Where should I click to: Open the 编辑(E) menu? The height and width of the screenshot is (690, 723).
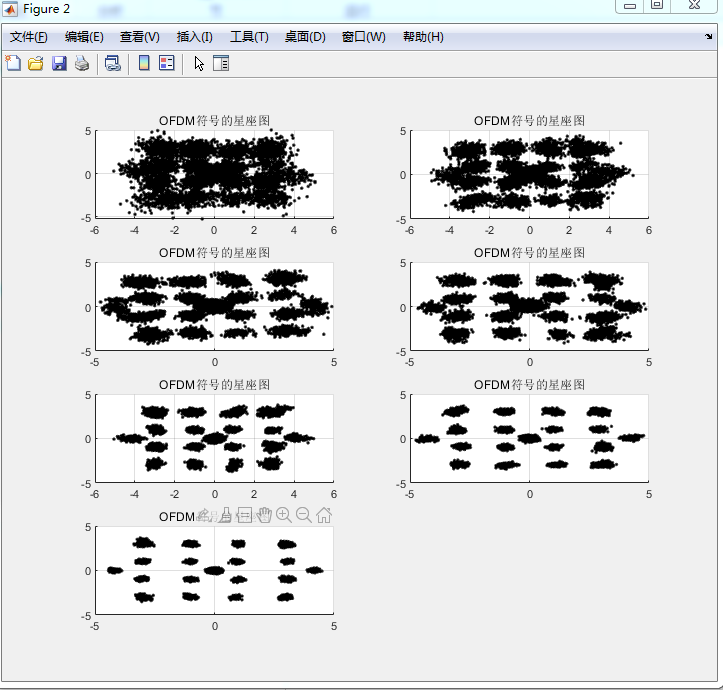[84, 37]
